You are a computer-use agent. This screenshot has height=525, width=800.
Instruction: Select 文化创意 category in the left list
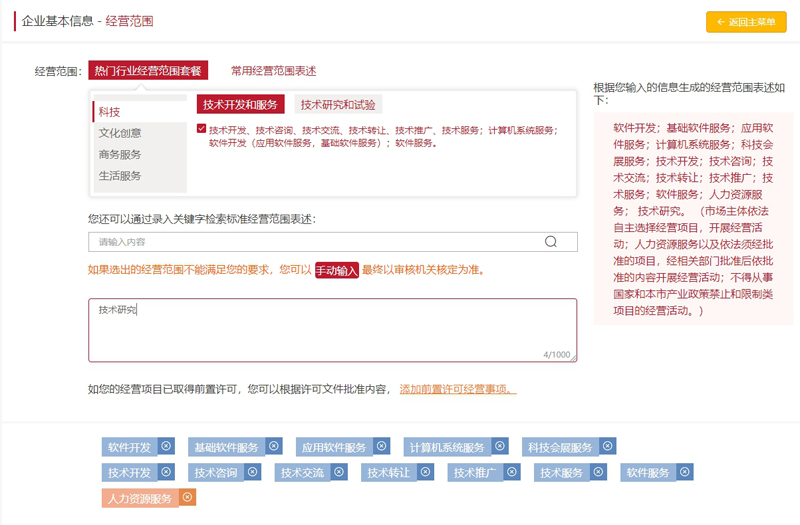pos(120,133)
